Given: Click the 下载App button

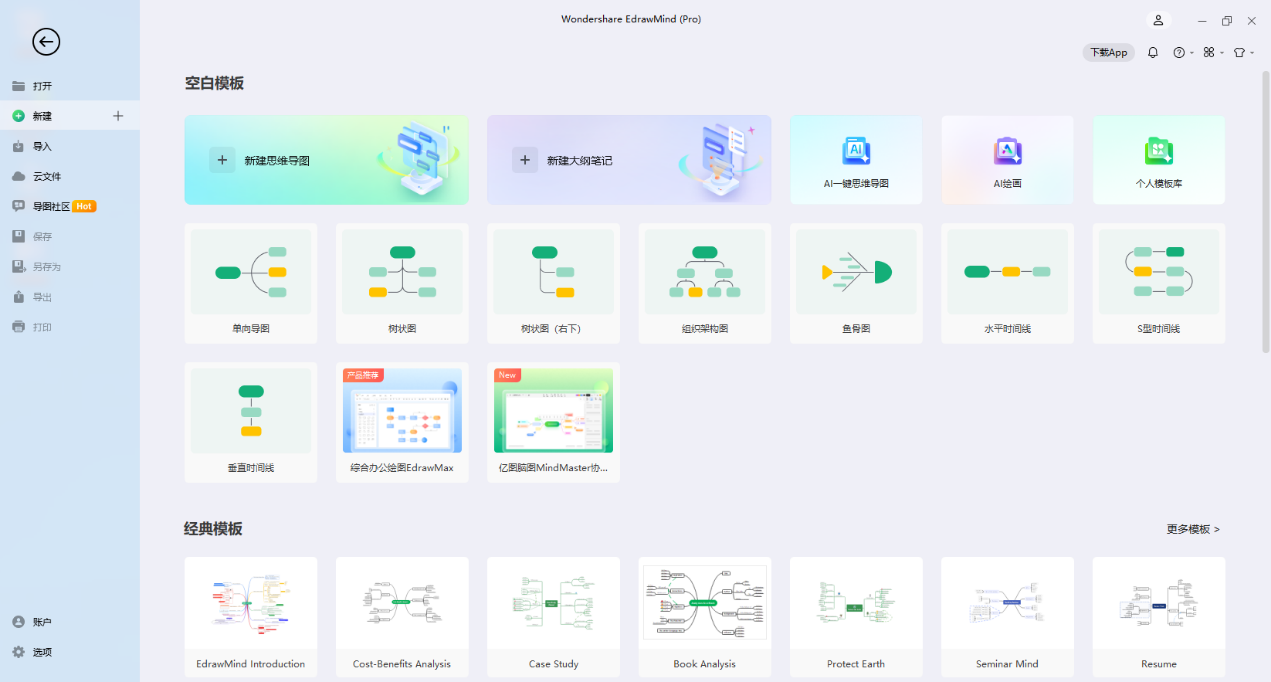Looking at the screenshot, I should coord(1108,53).
